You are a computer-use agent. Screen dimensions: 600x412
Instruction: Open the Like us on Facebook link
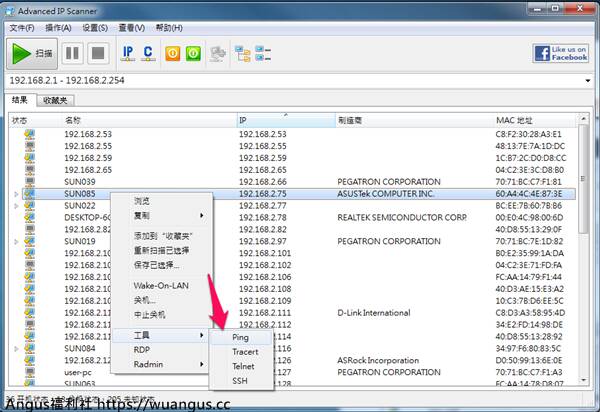pyautogui.click(x=561, y=53)
